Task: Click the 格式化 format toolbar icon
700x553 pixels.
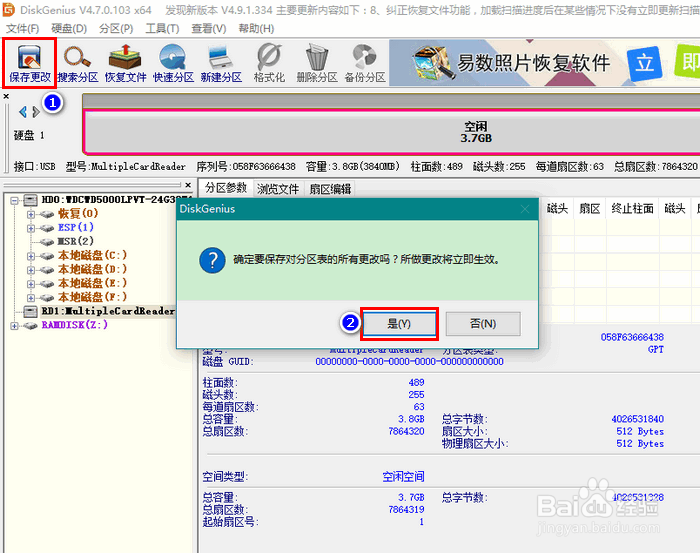Action: point(269,63)
